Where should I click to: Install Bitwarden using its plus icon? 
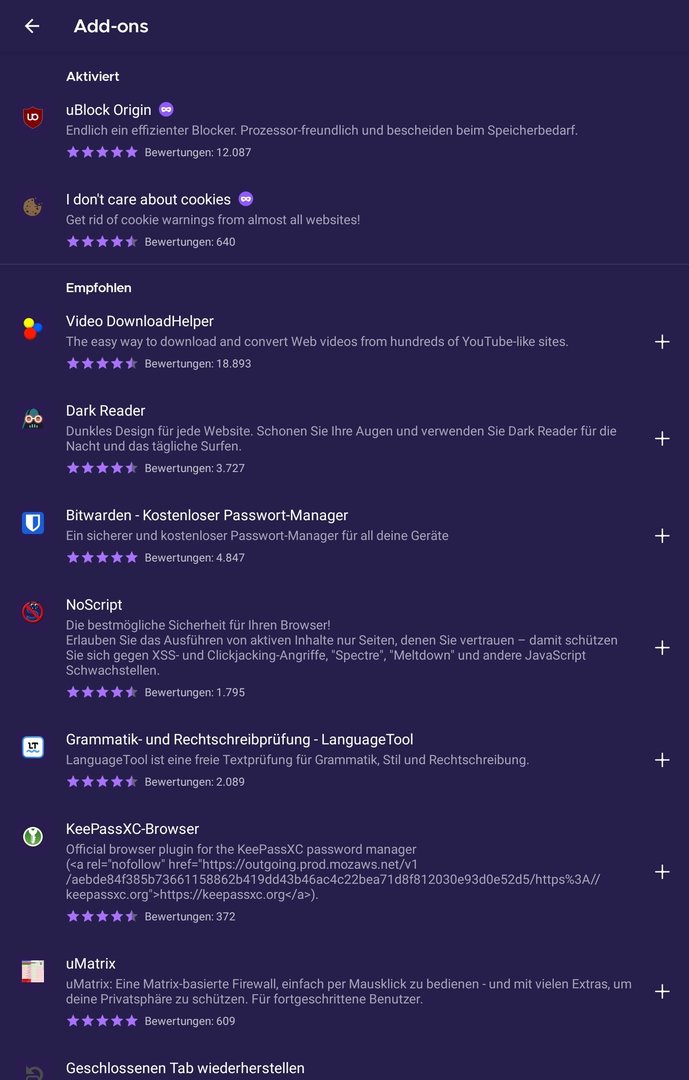pyautogui.click(x=662, y=536)
